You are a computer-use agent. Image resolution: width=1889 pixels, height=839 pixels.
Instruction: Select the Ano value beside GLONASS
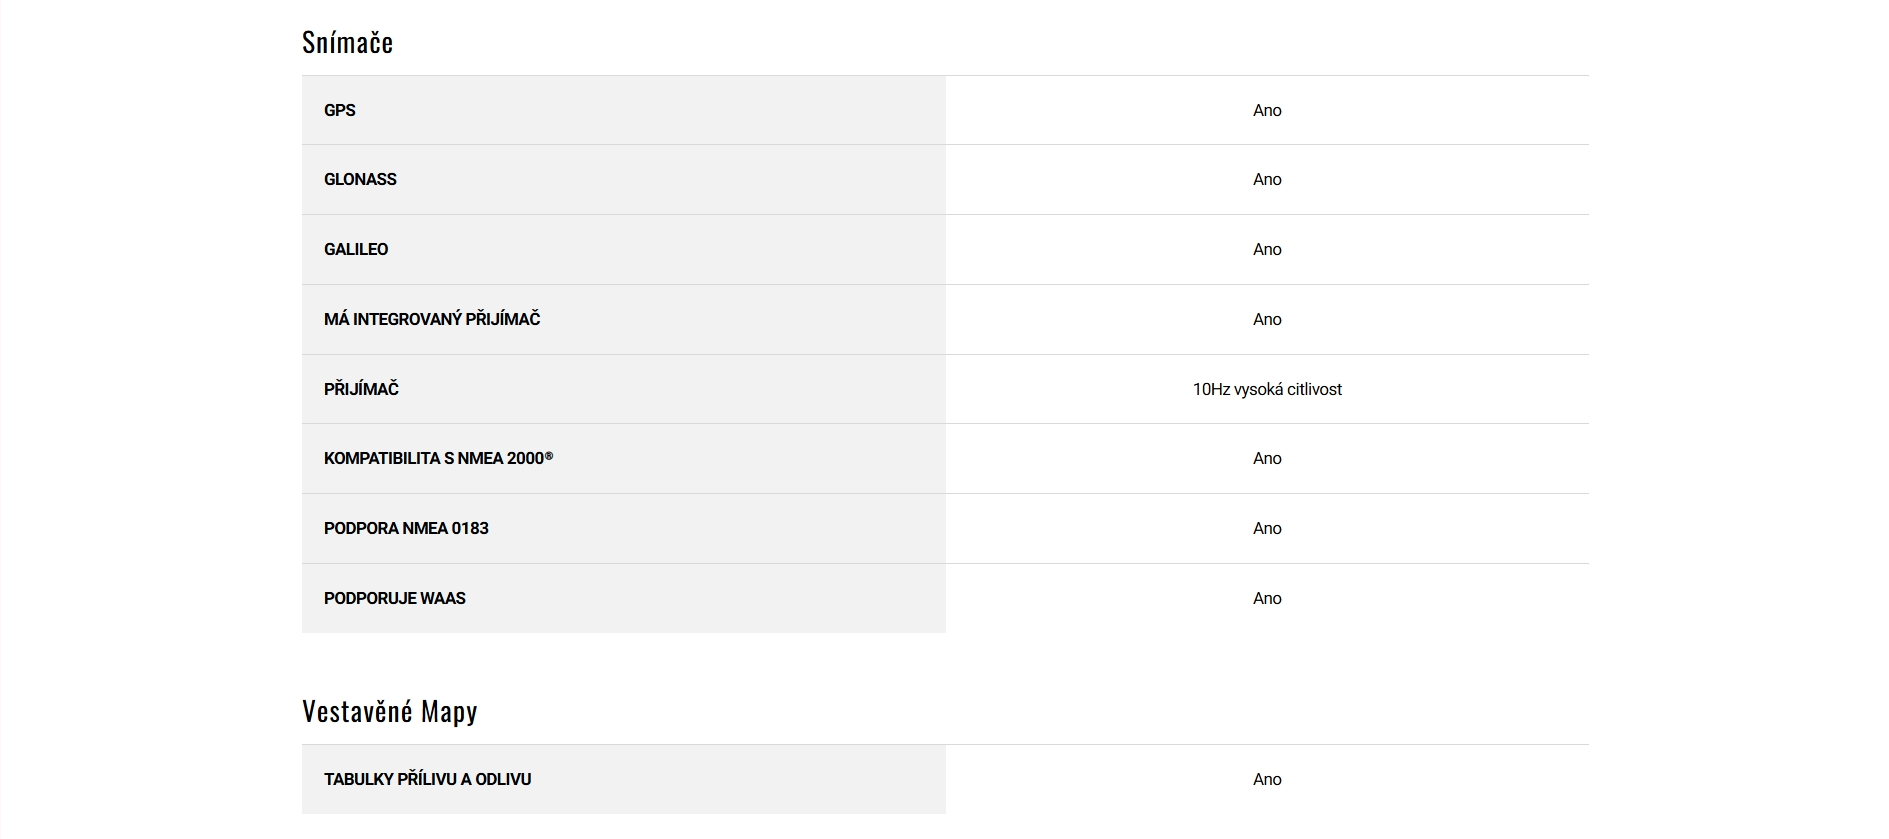tap(1267, 179)
